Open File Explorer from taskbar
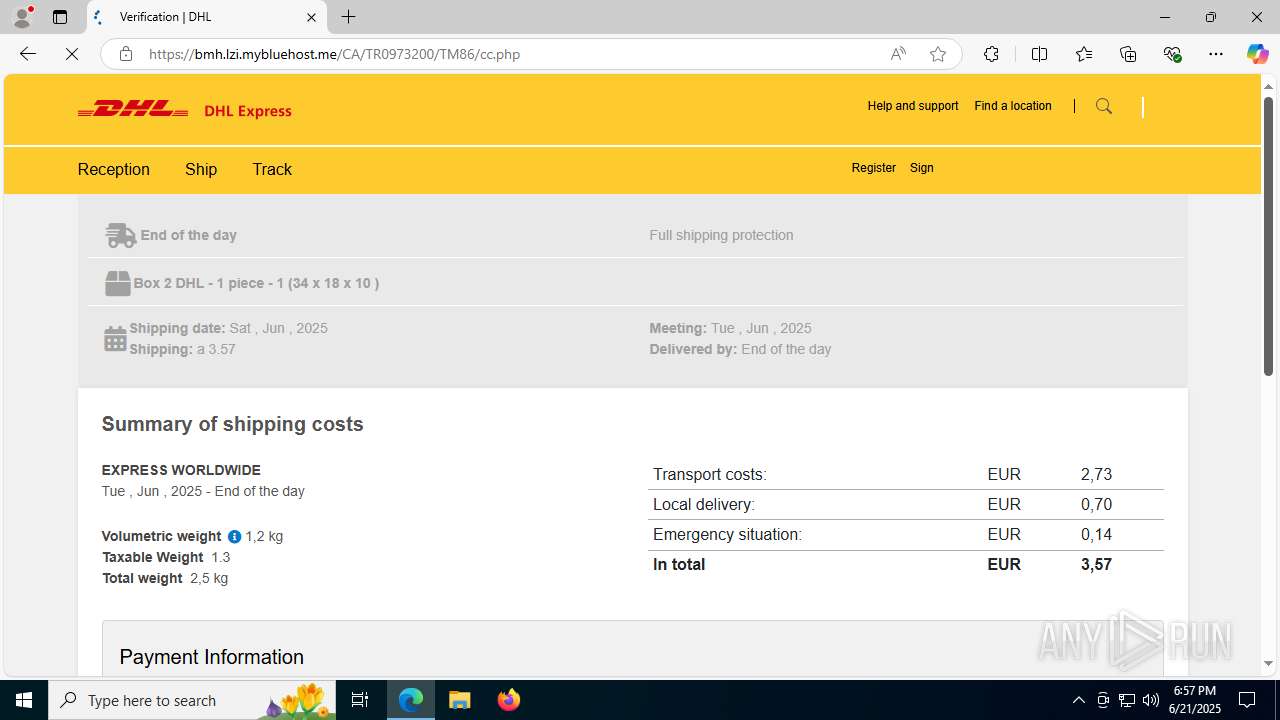This screenshot has height=720, width=1280. [459, 700]
